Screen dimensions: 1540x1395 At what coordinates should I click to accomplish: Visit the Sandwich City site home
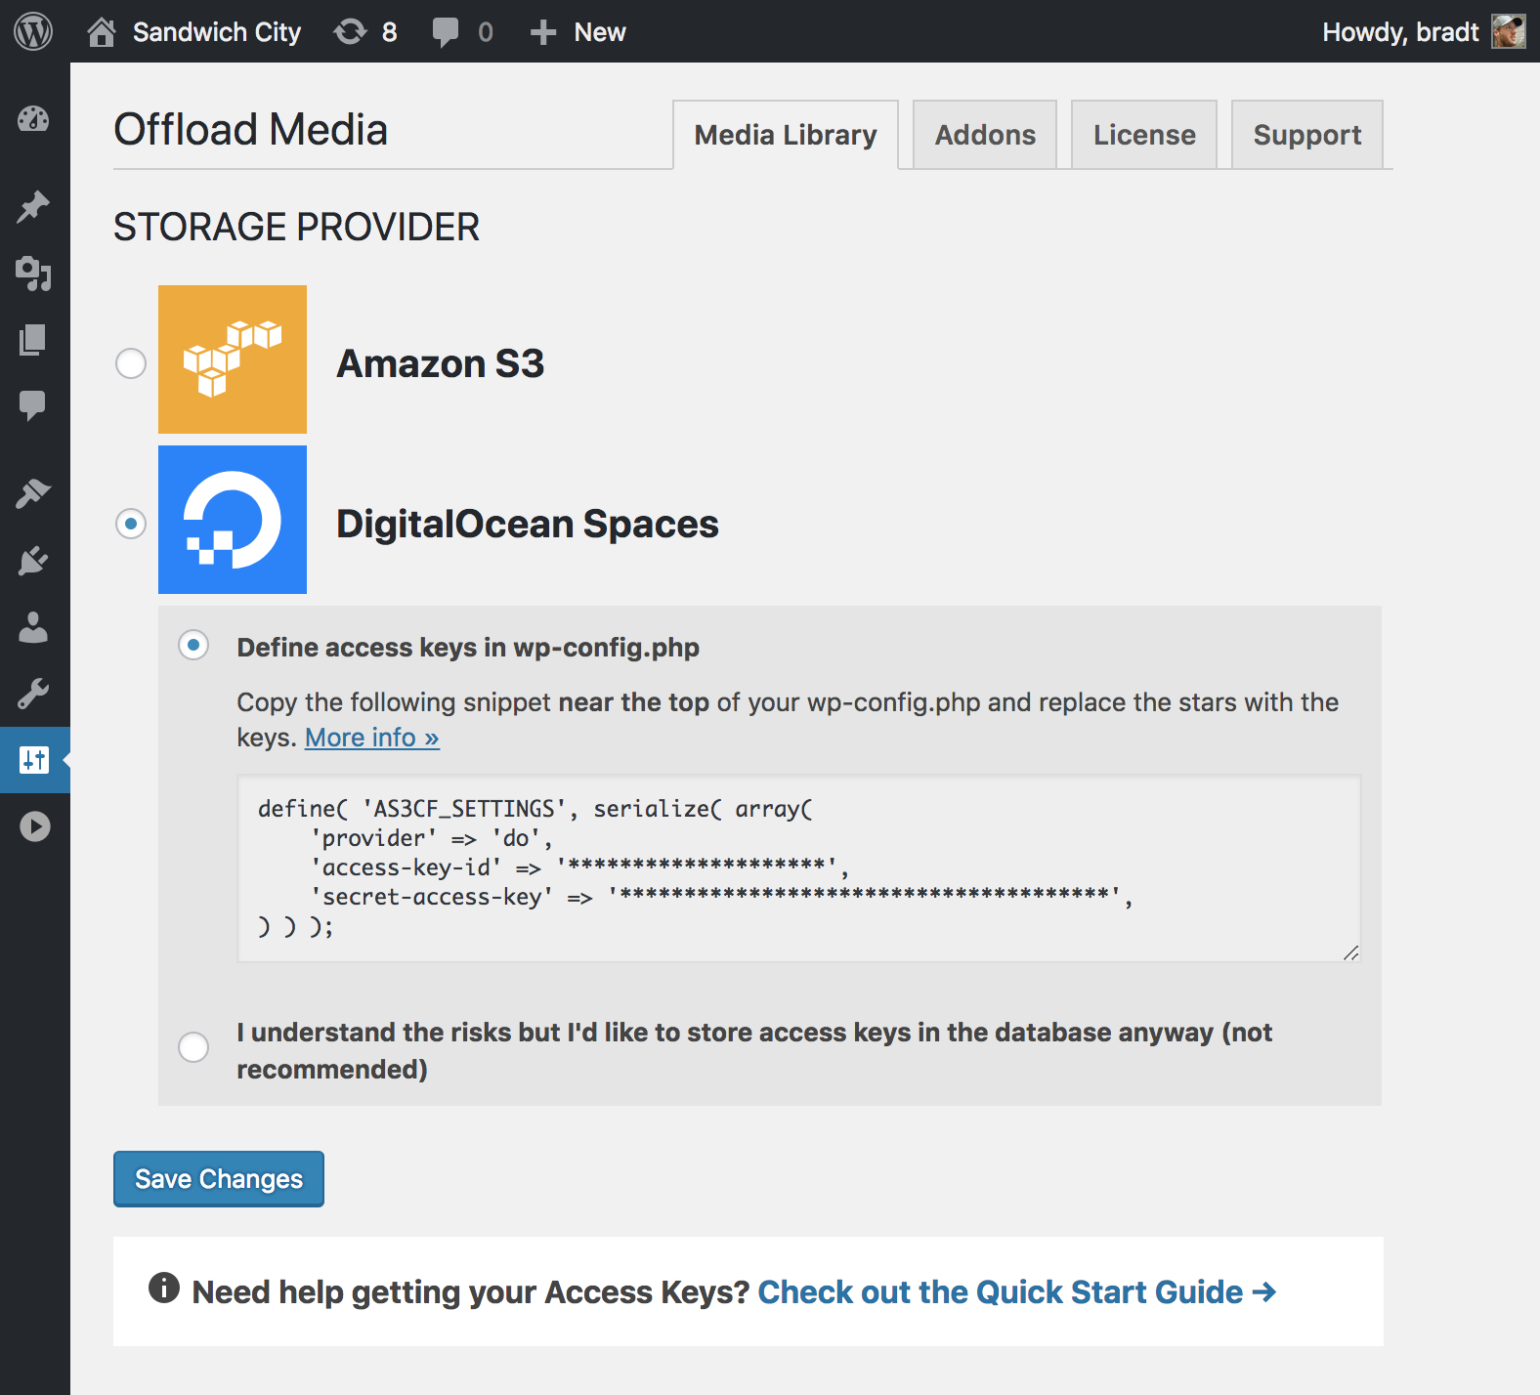194,32
